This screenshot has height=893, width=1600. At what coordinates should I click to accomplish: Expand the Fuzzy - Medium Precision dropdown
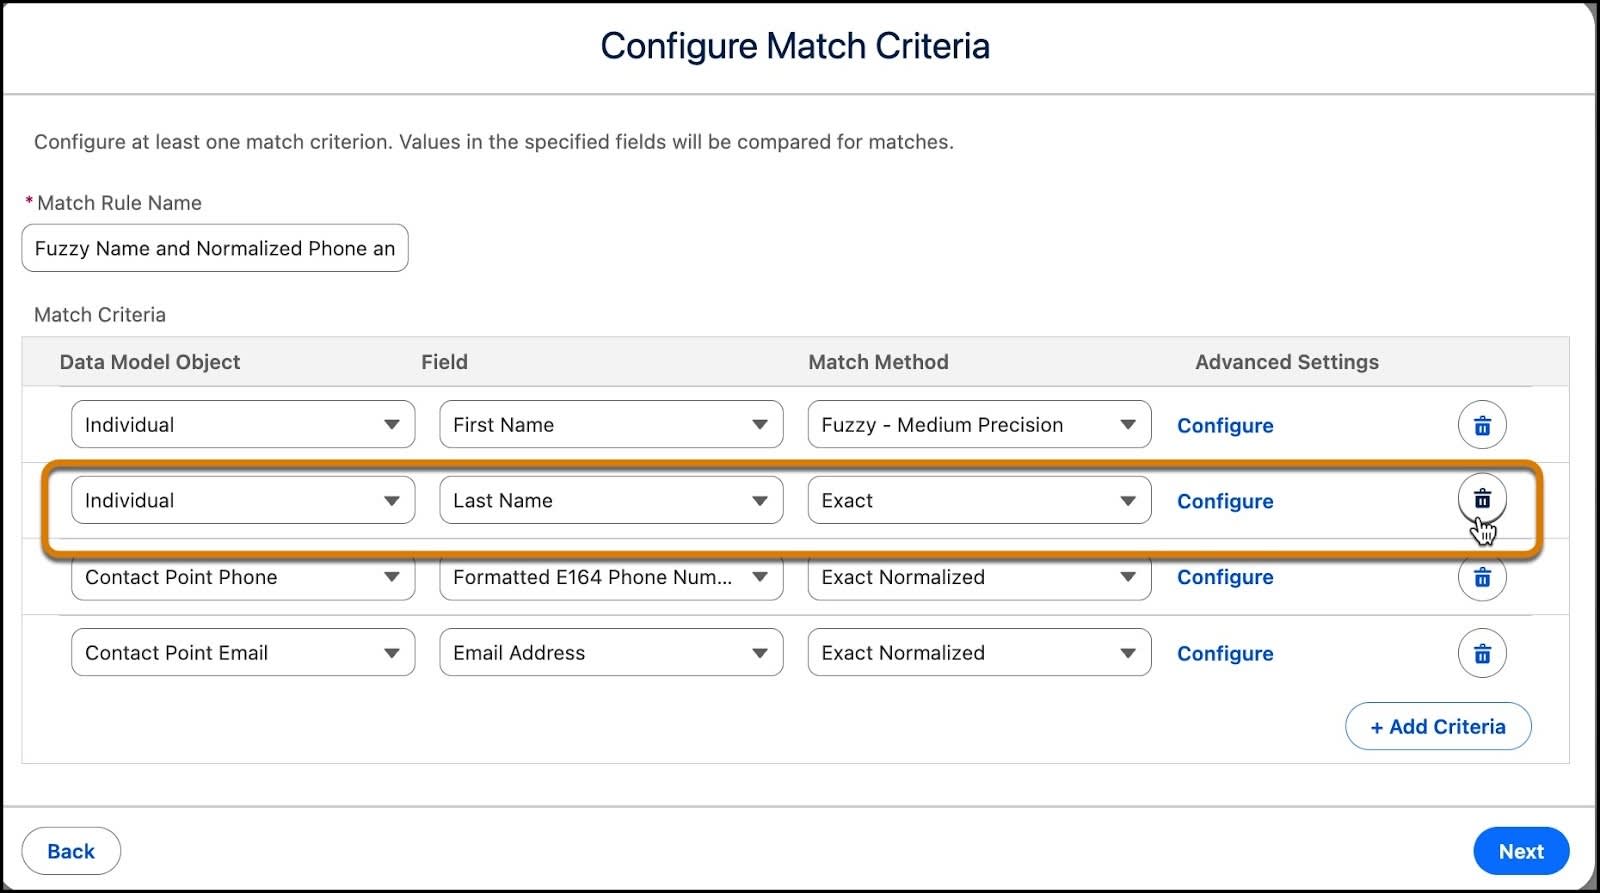tap(978, 425)
